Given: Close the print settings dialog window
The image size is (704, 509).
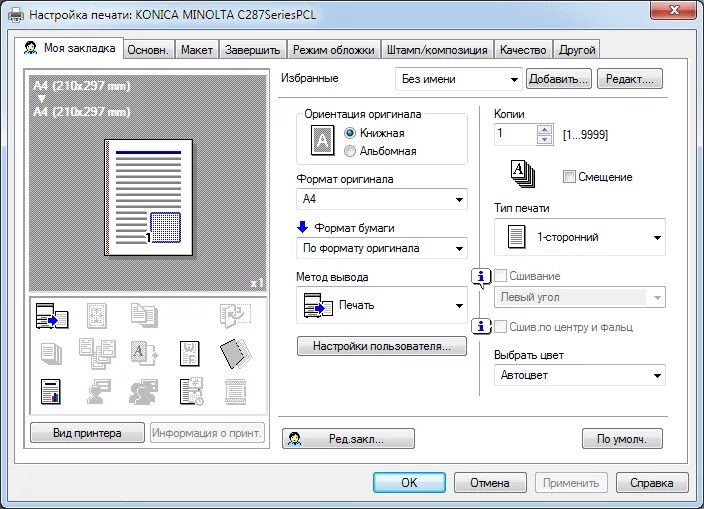Looking at the screenshot, I should point(674,10).
